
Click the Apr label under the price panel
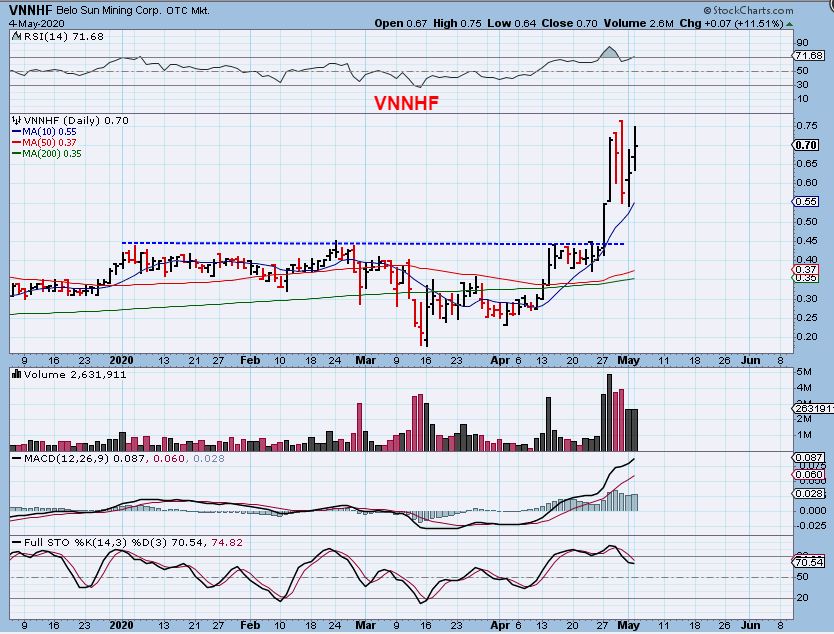[500, 361]
